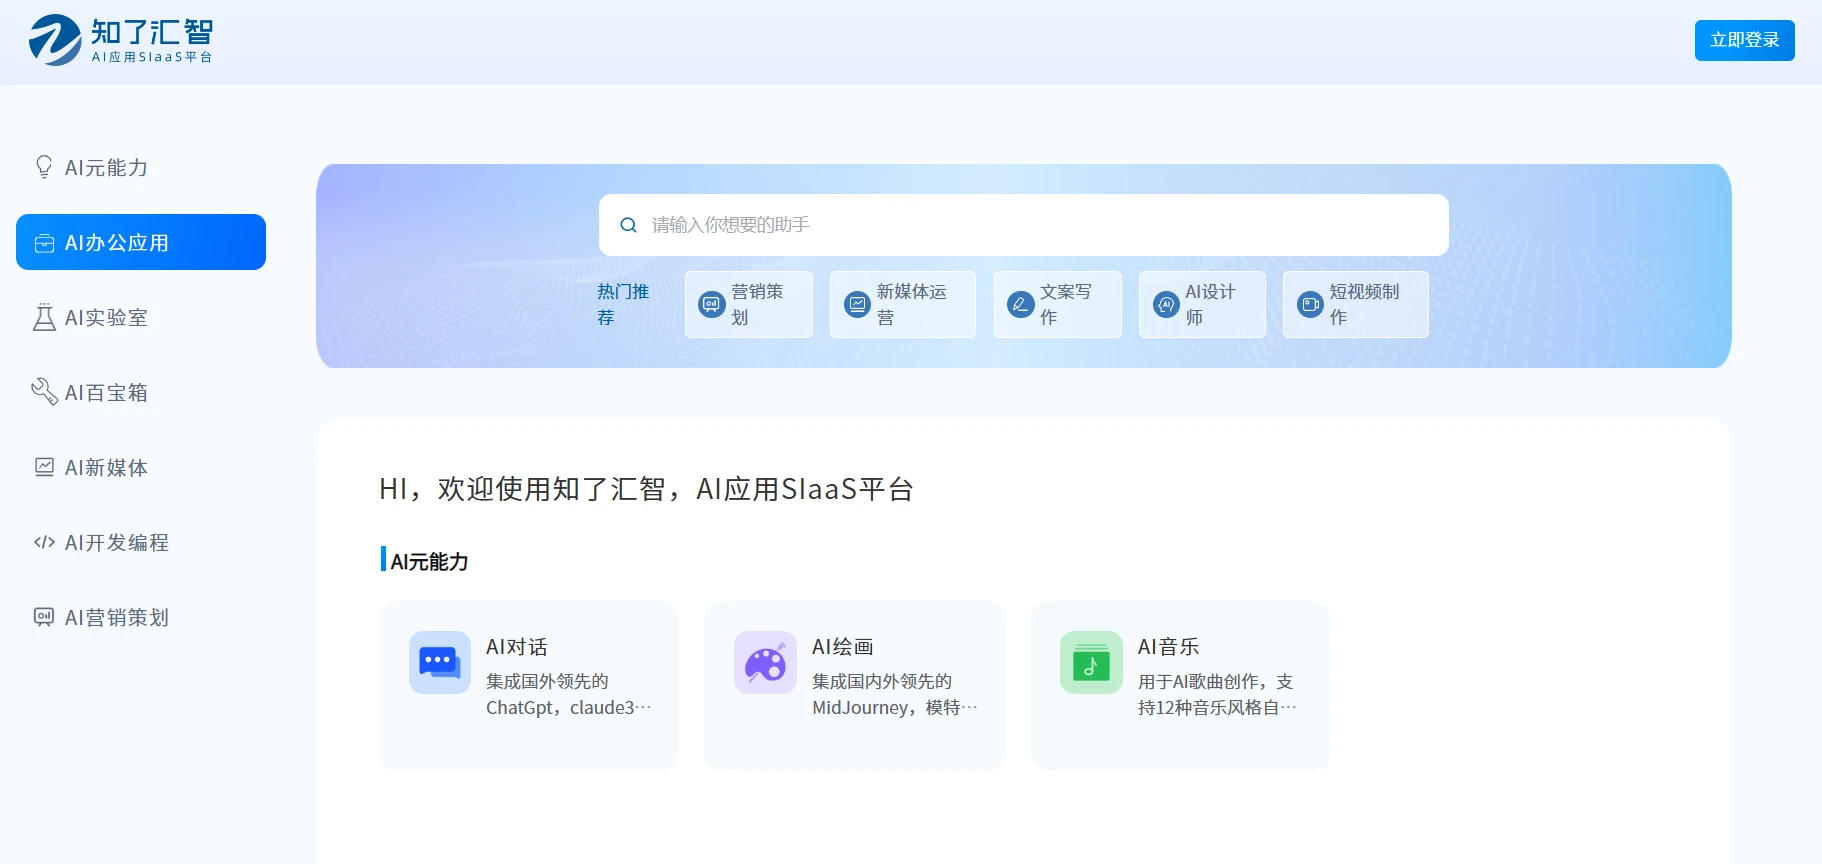This screenshot has width=1822, height=864.
Task: Click the chart icon beside AI新媒体
Action: [x=44, y=467]
